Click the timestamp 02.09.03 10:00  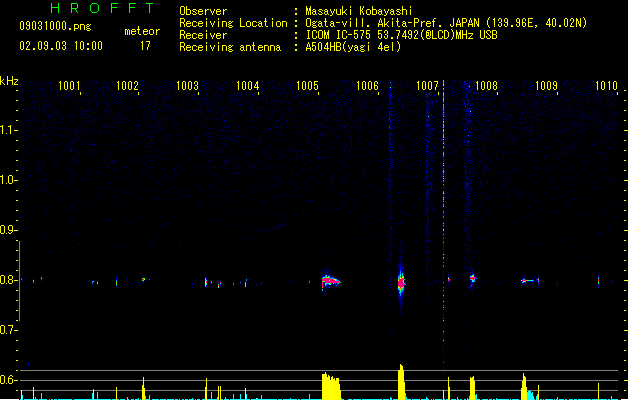tap(61, 46)
